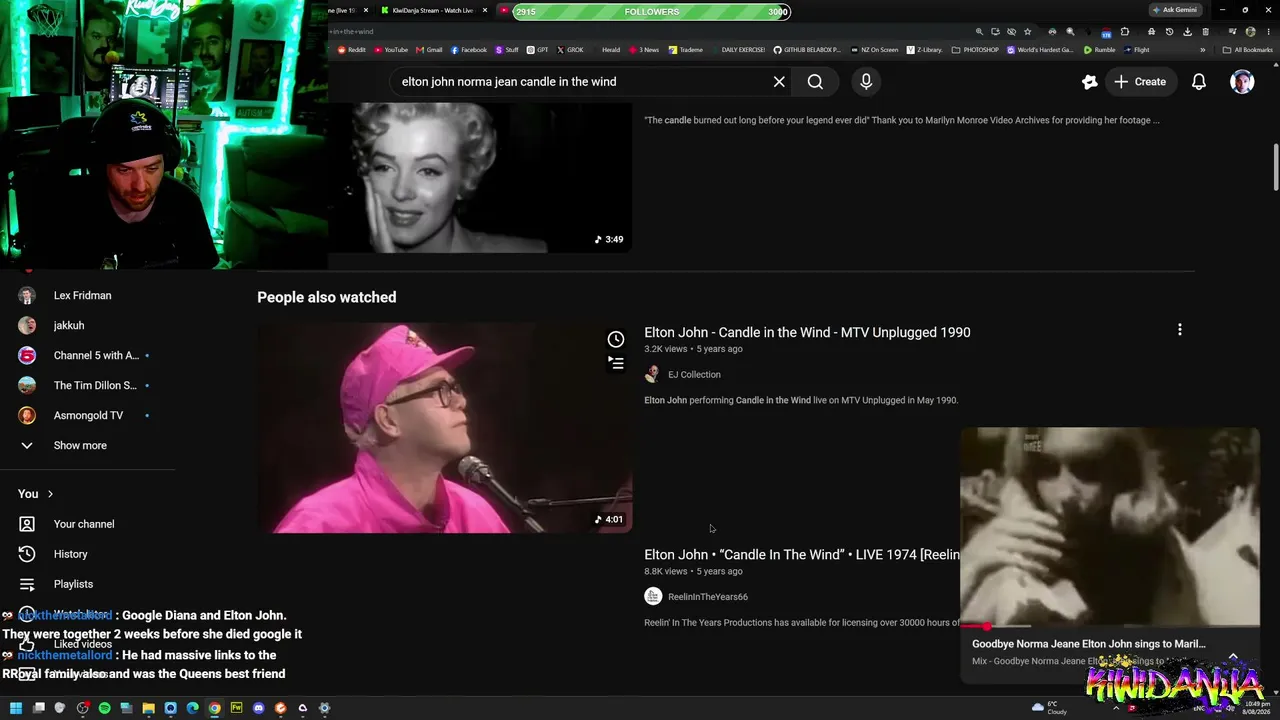Image resolution: width=1280 pixels, height=720 pixels.
Task: Expand the You section in sidebar
Action: point(36,494)
